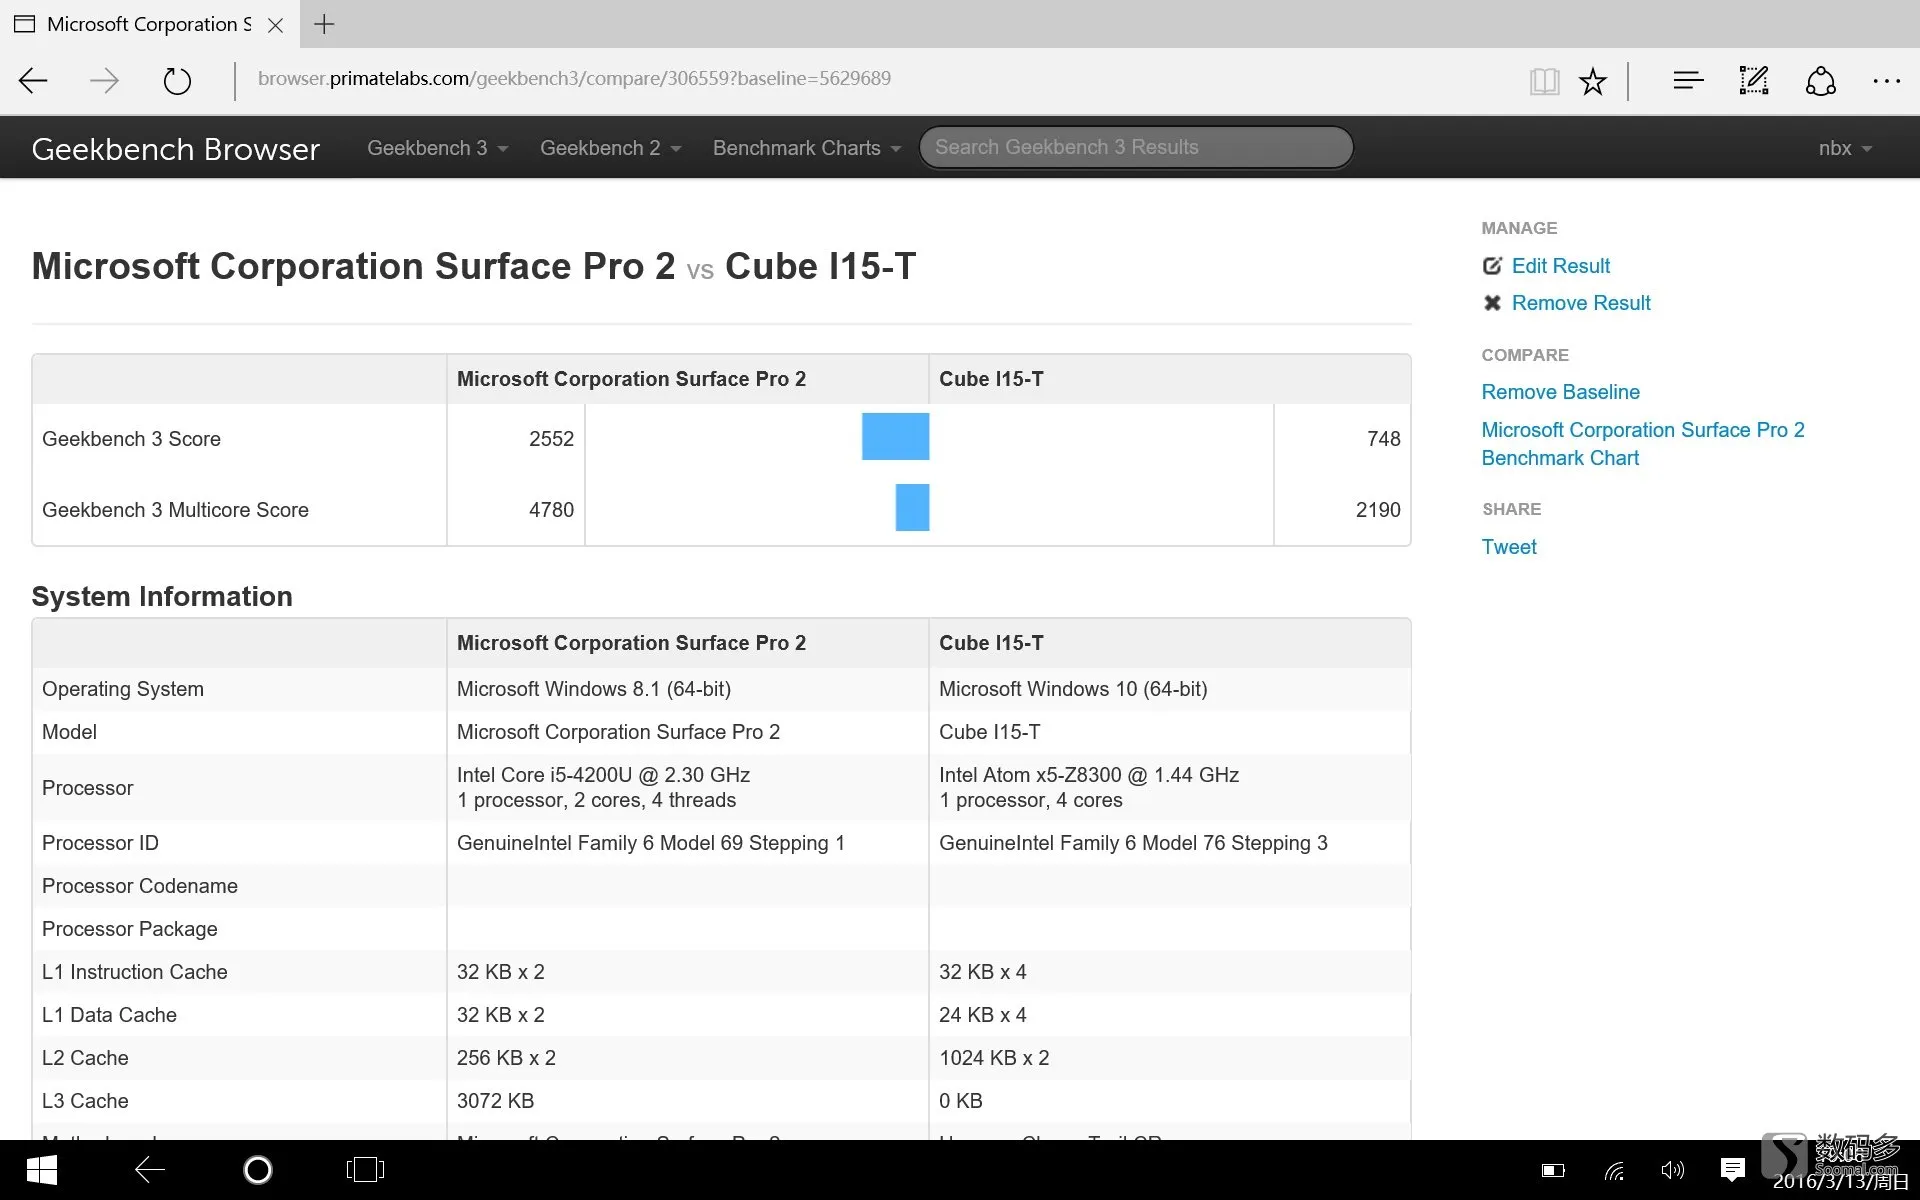1920x1200 pixels.
Task: Select the Cube multicore score 2190
Action: click(1377, 510)
